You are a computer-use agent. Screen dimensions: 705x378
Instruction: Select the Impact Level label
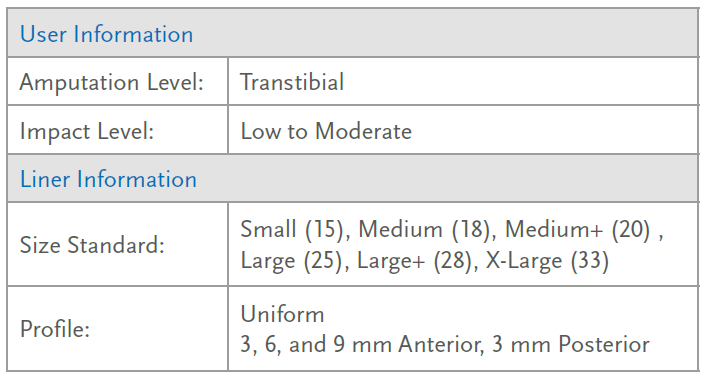tap(87, 132)
